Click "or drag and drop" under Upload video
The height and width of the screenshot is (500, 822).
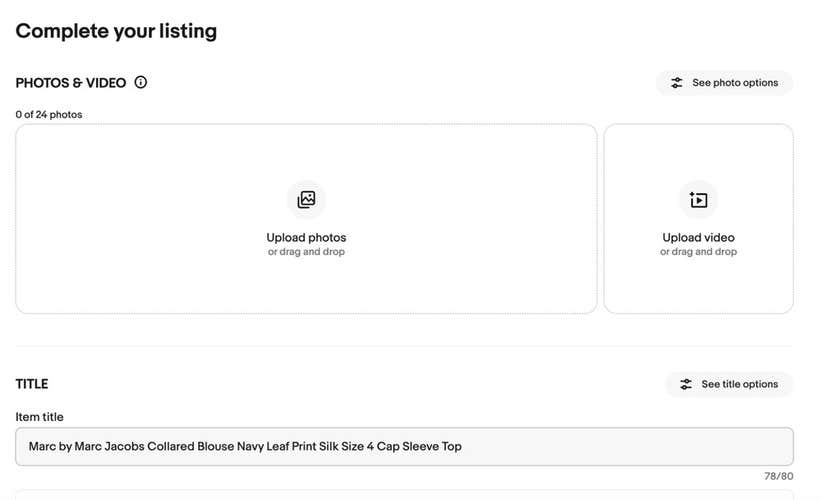click(698, 252)
